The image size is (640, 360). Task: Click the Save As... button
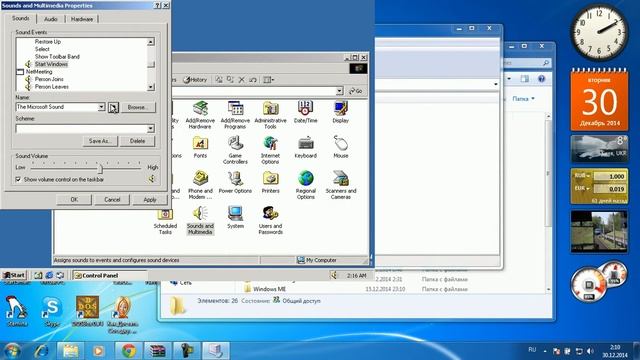(100, 141)
